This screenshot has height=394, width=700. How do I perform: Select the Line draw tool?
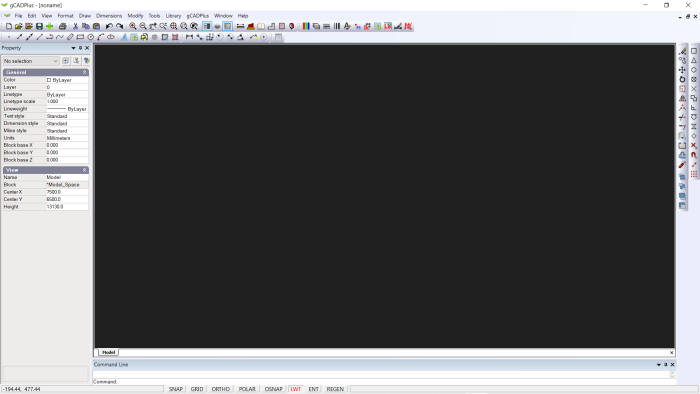(x=39, y=37)
